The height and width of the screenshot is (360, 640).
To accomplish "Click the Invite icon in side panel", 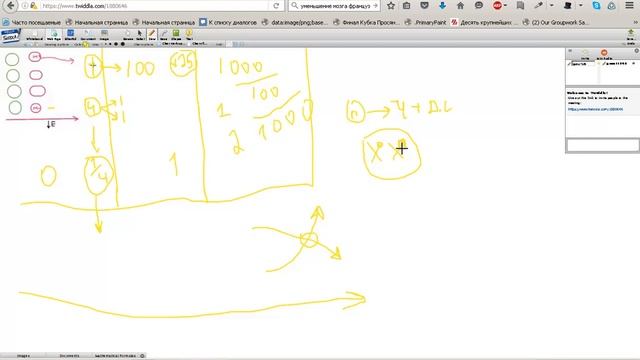I will tap(585, 54).
